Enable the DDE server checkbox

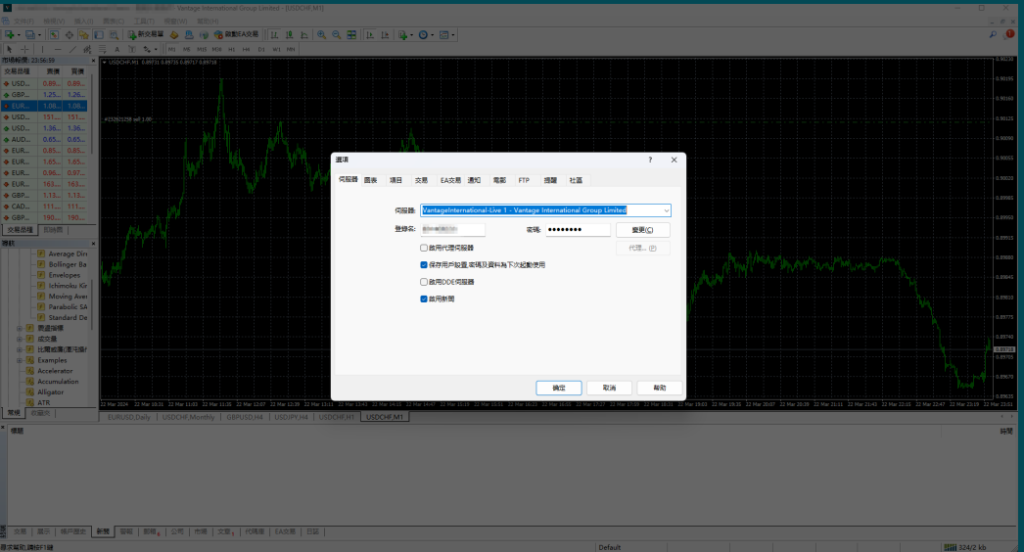point(424,282)
